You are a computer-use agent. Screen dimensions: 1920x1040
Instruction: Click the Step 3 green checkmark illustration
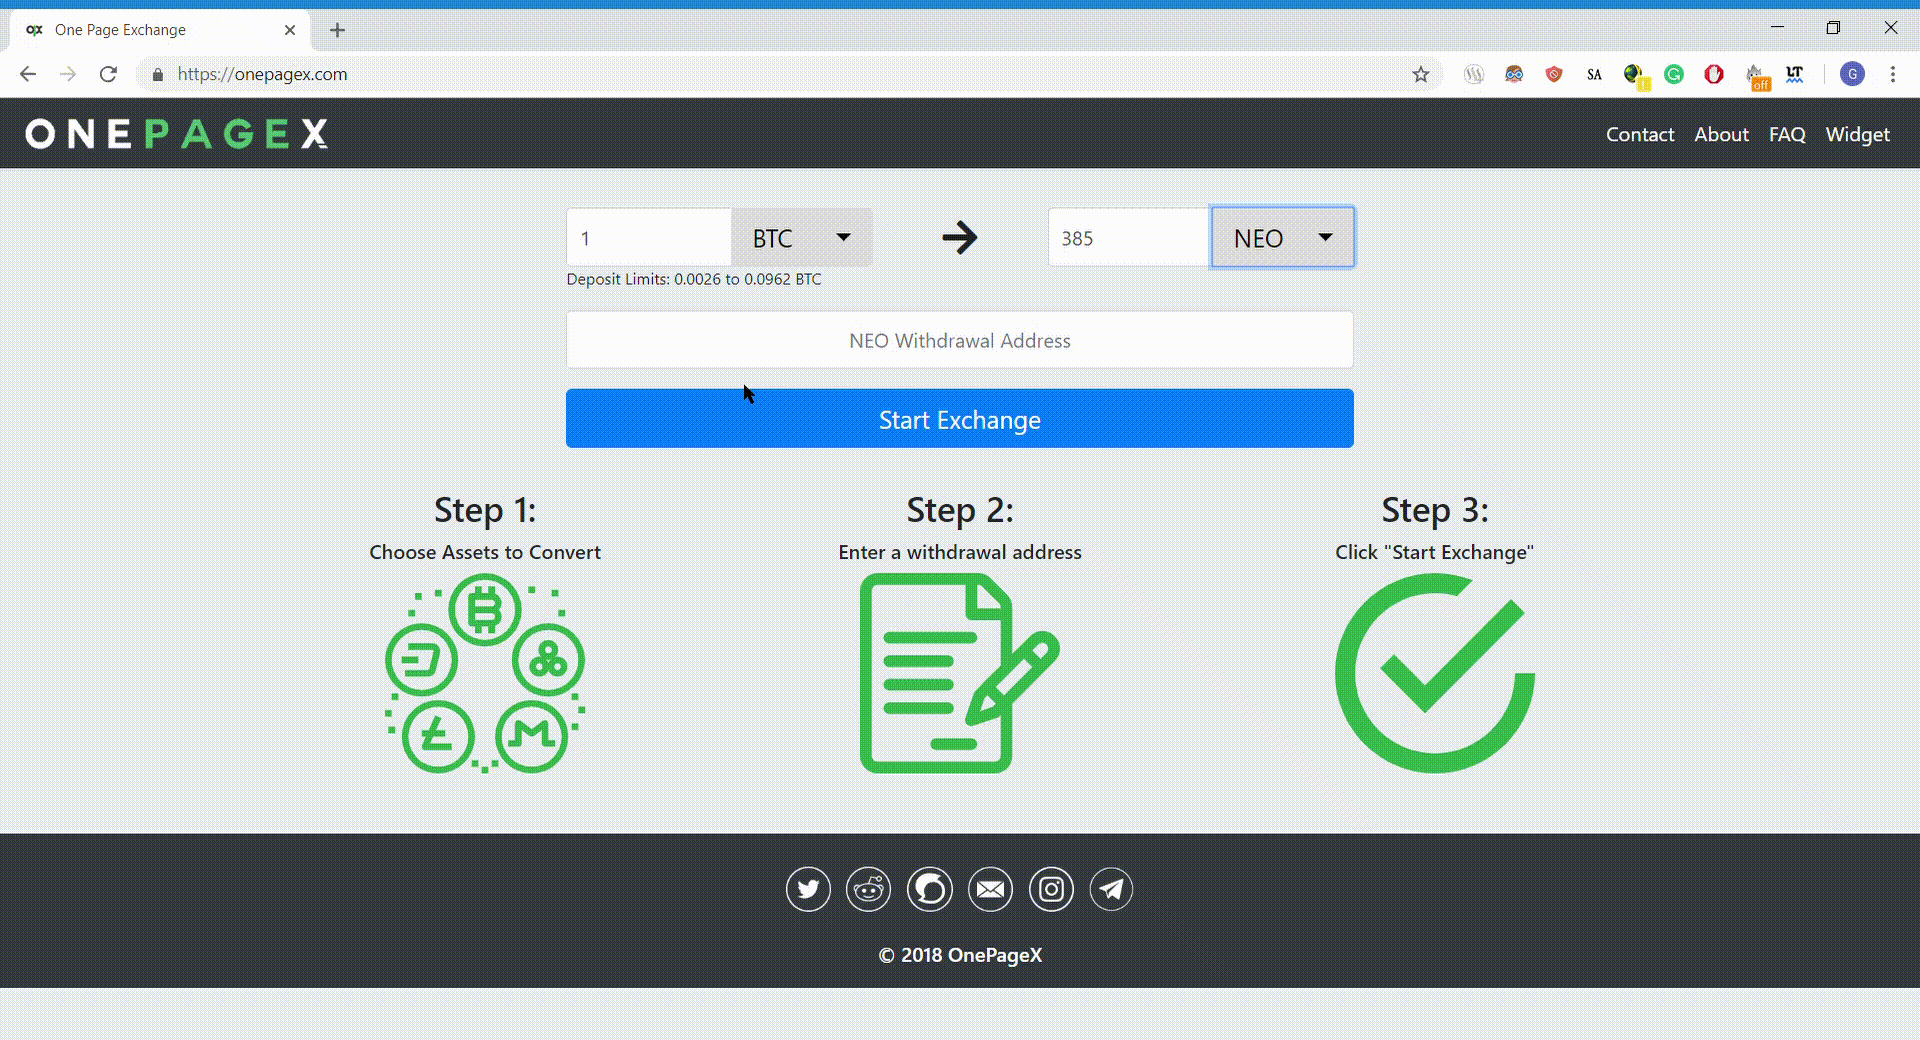coord(1435,673)
